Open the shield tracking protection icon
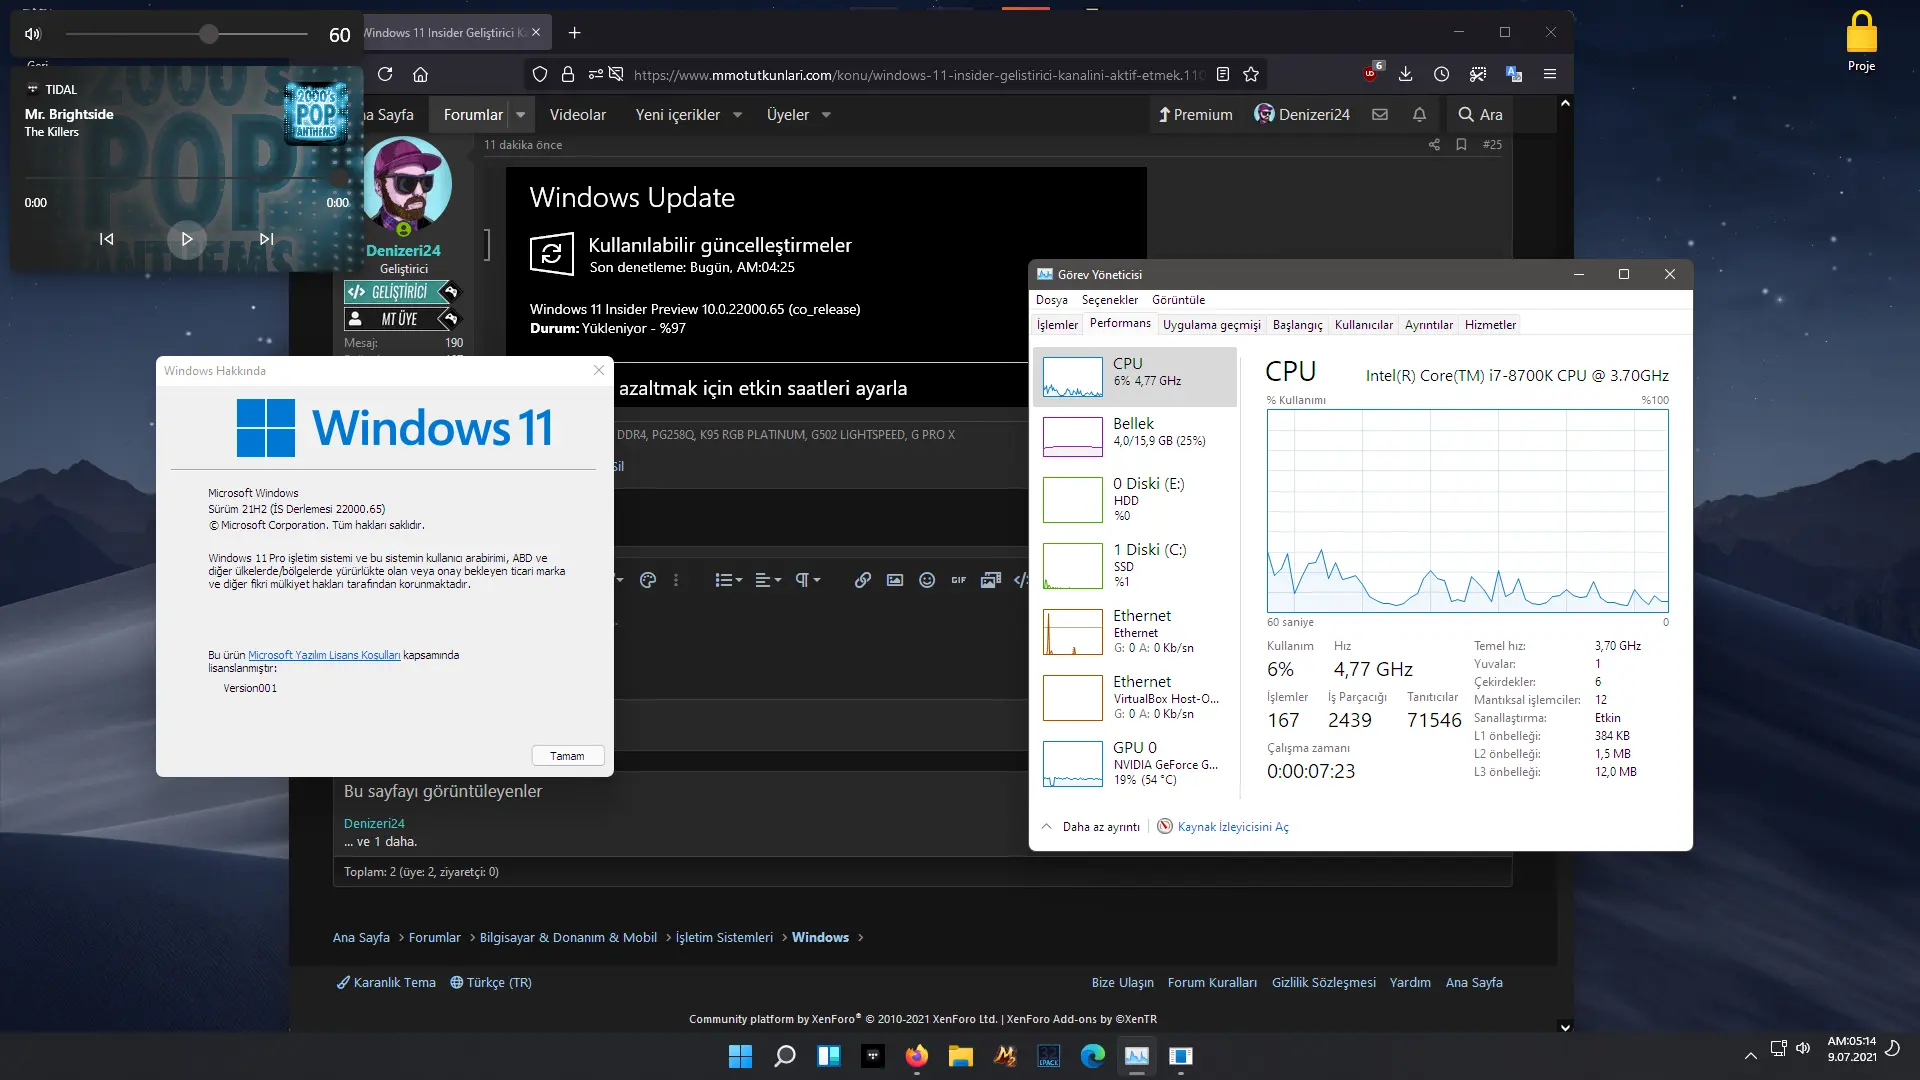The width and height of the screenshot is (1920, 1080). 540,74
